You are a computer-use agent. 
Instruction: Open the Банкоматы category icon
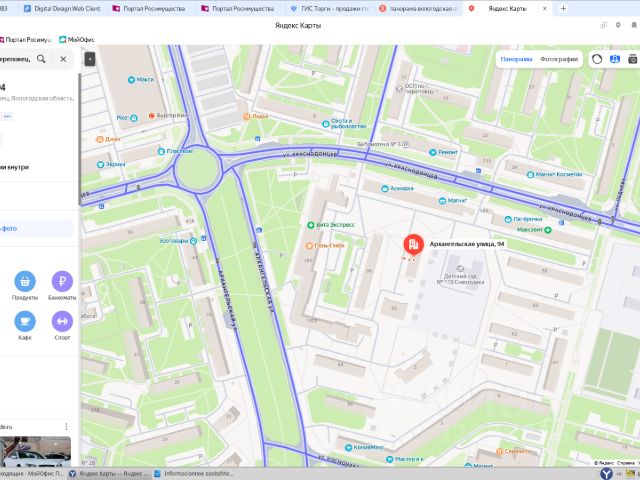coord(62,281)
